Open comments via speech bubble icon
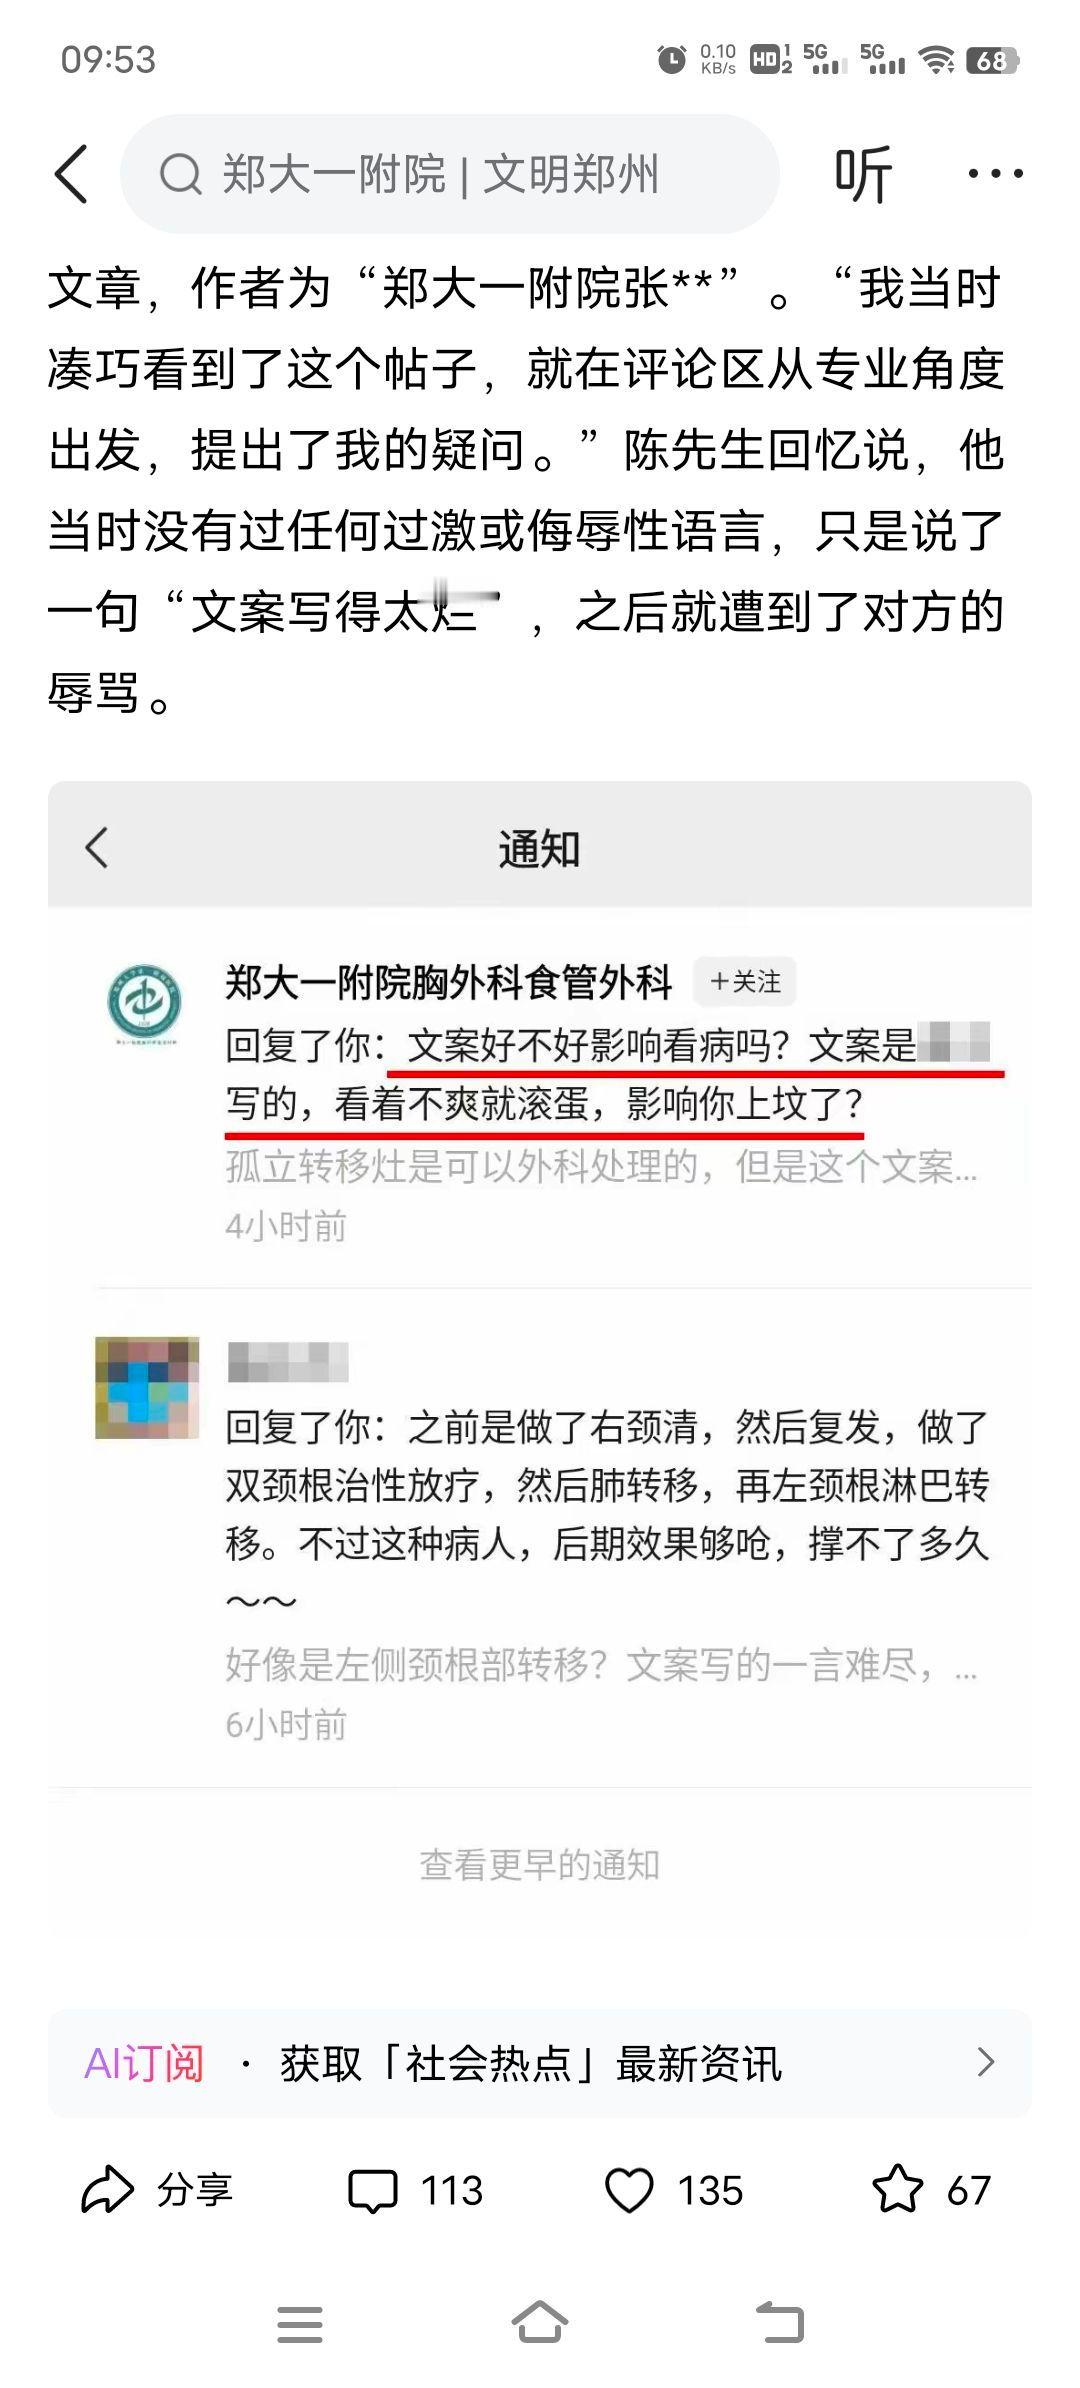This screenshot has height=2388, width=1080. 372,2192
